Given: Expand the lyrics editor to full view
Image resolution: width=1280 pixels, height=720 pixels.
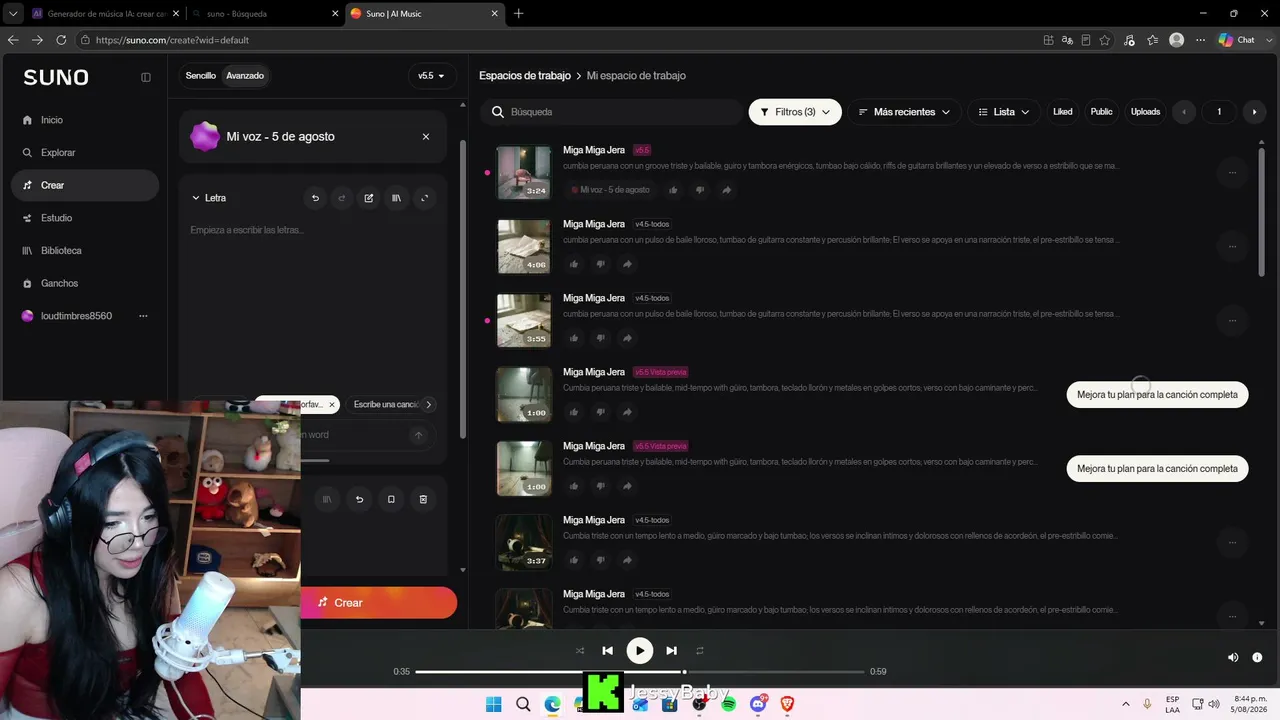Looking at the screenshot, I should 424,198.
